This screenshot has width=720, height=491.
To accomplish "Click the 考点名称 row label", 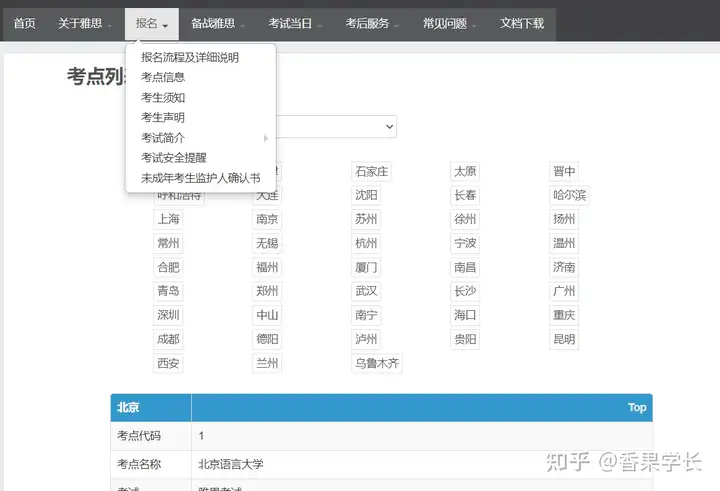I will click(139, 464).
